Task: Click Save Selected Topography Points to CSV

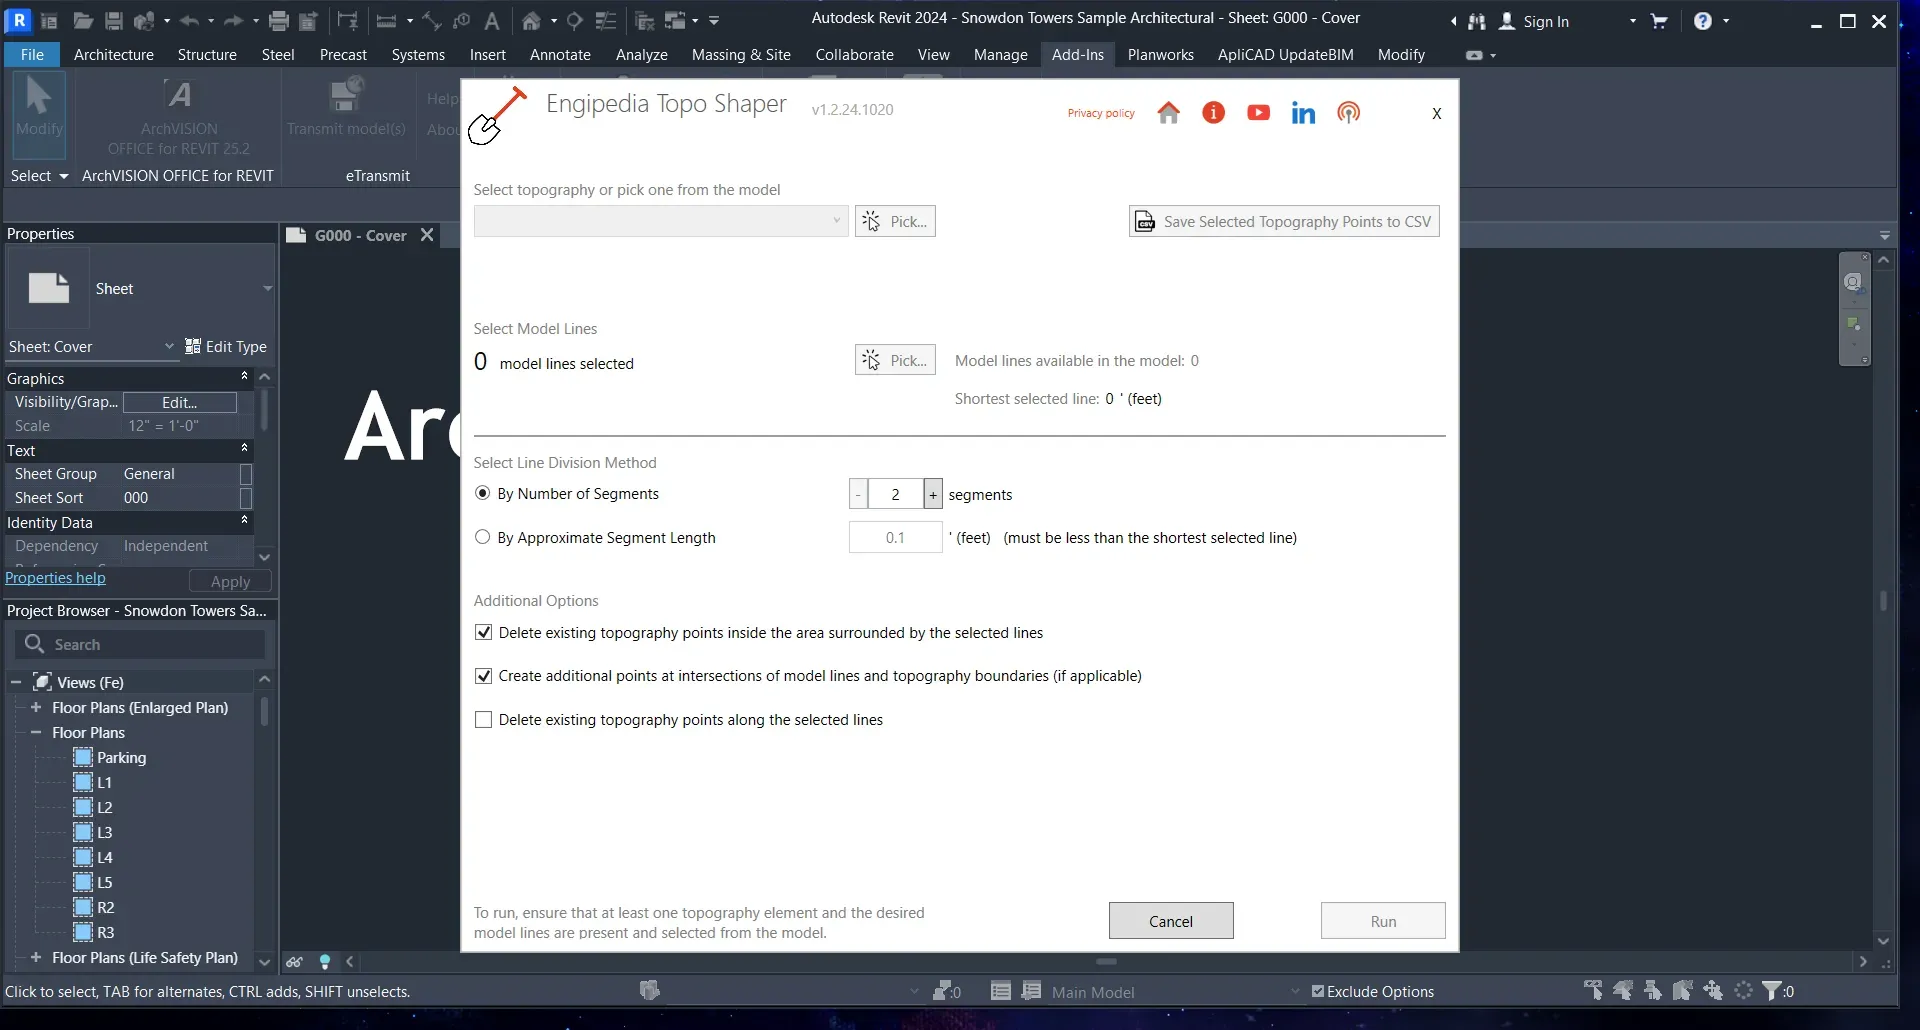Action: [x=1284, y=221]
